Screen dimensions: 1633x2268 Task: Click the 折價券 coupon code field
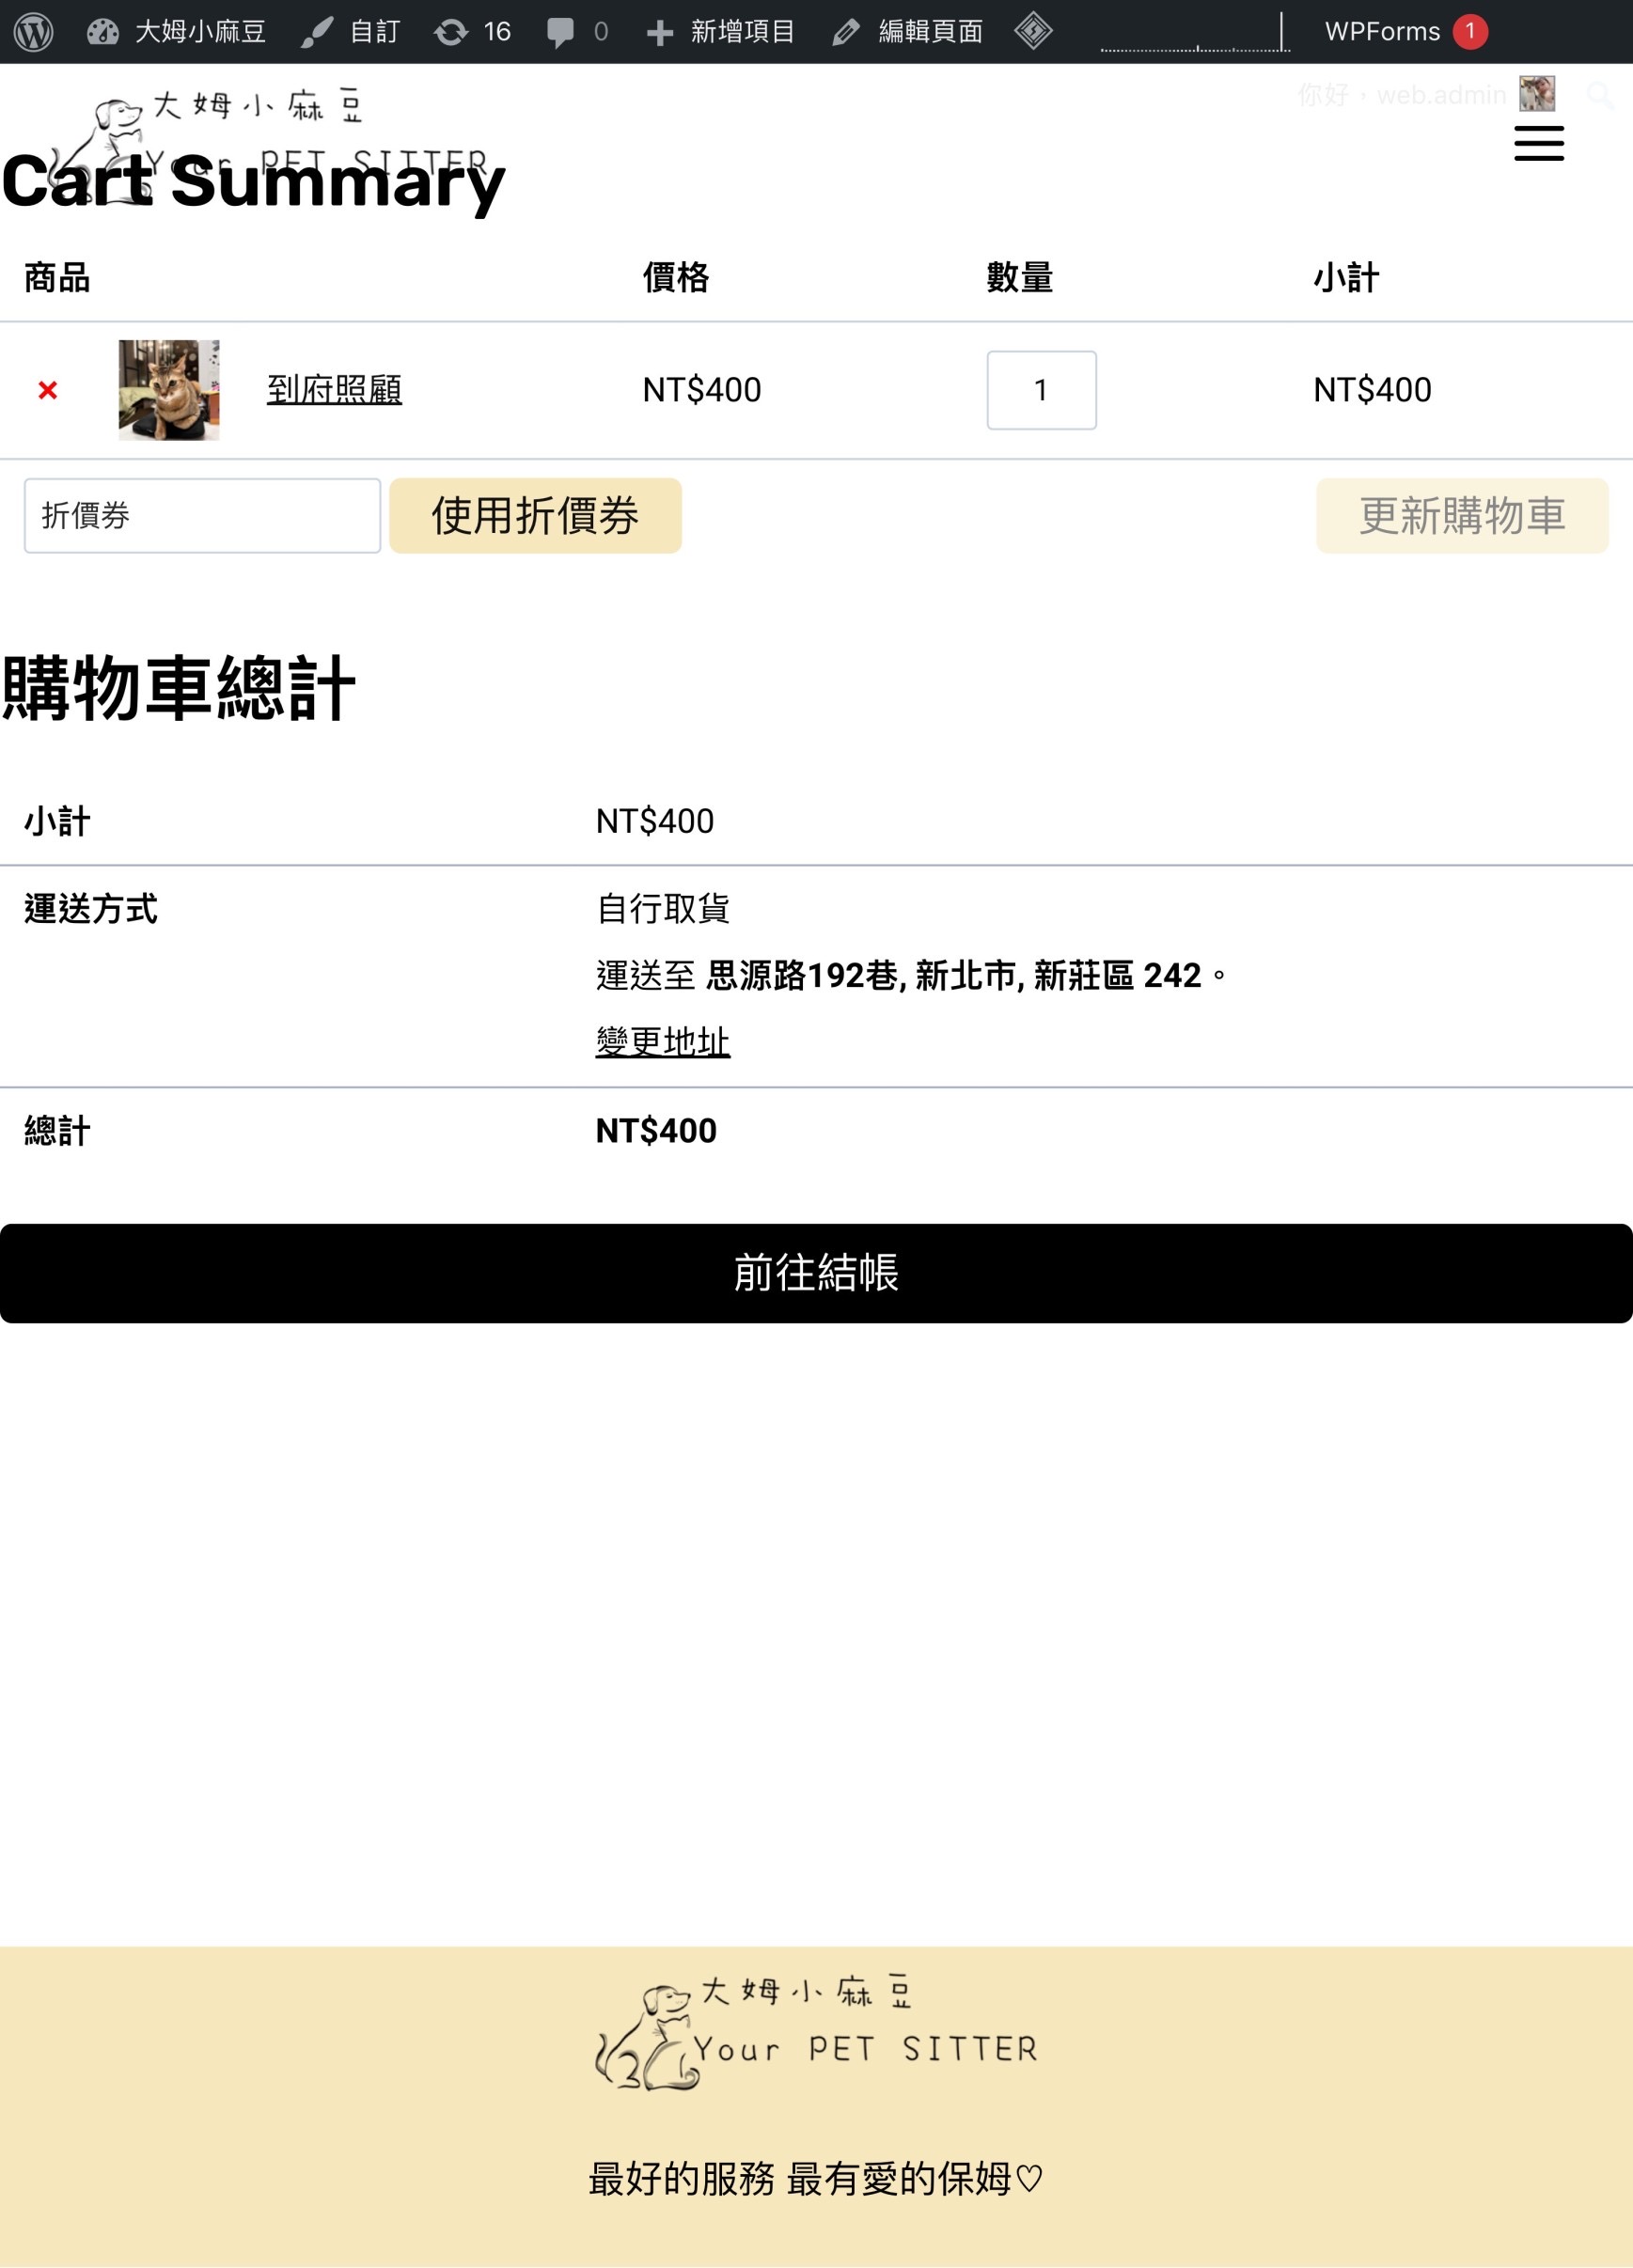pyautogui.click(x=202, y=516)
